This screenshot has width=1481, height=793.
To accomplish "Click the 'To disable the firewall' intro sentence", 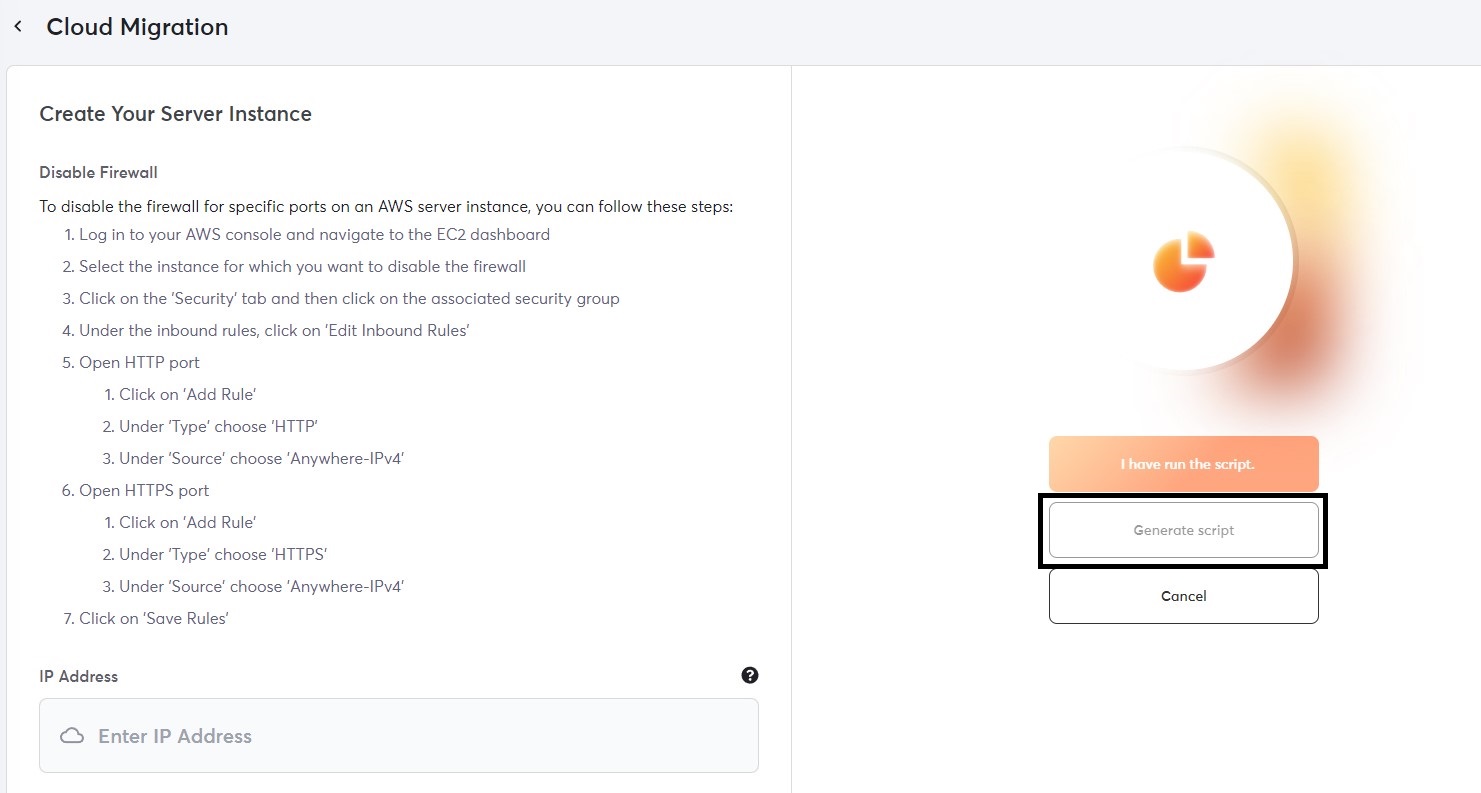I will point(386,207).
